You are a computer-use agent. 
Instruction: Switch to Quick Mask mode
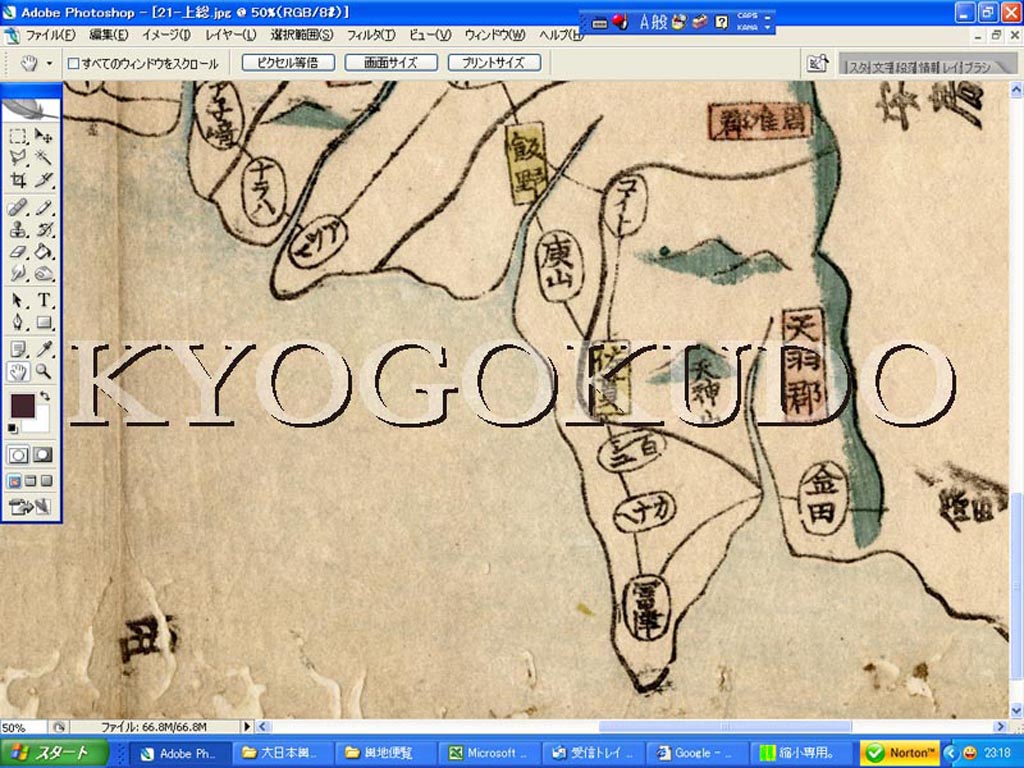[43, 455]
